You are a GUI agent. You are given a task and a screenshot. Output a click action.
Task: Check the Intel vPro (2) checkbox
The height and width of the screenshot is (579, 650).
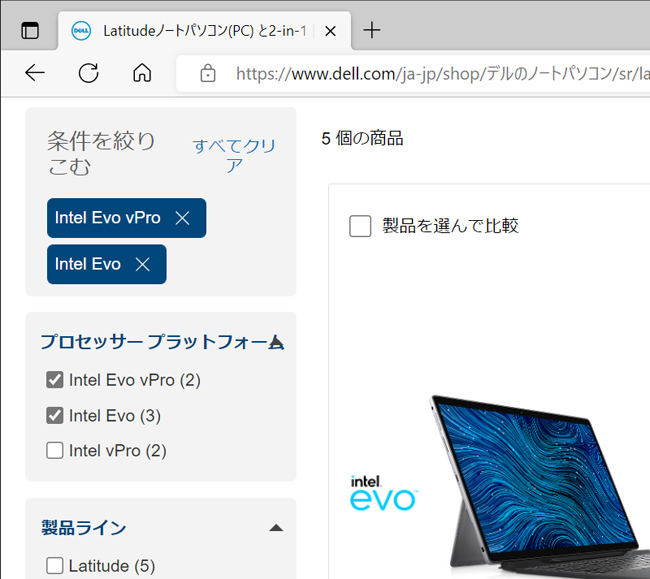[55, 451]
